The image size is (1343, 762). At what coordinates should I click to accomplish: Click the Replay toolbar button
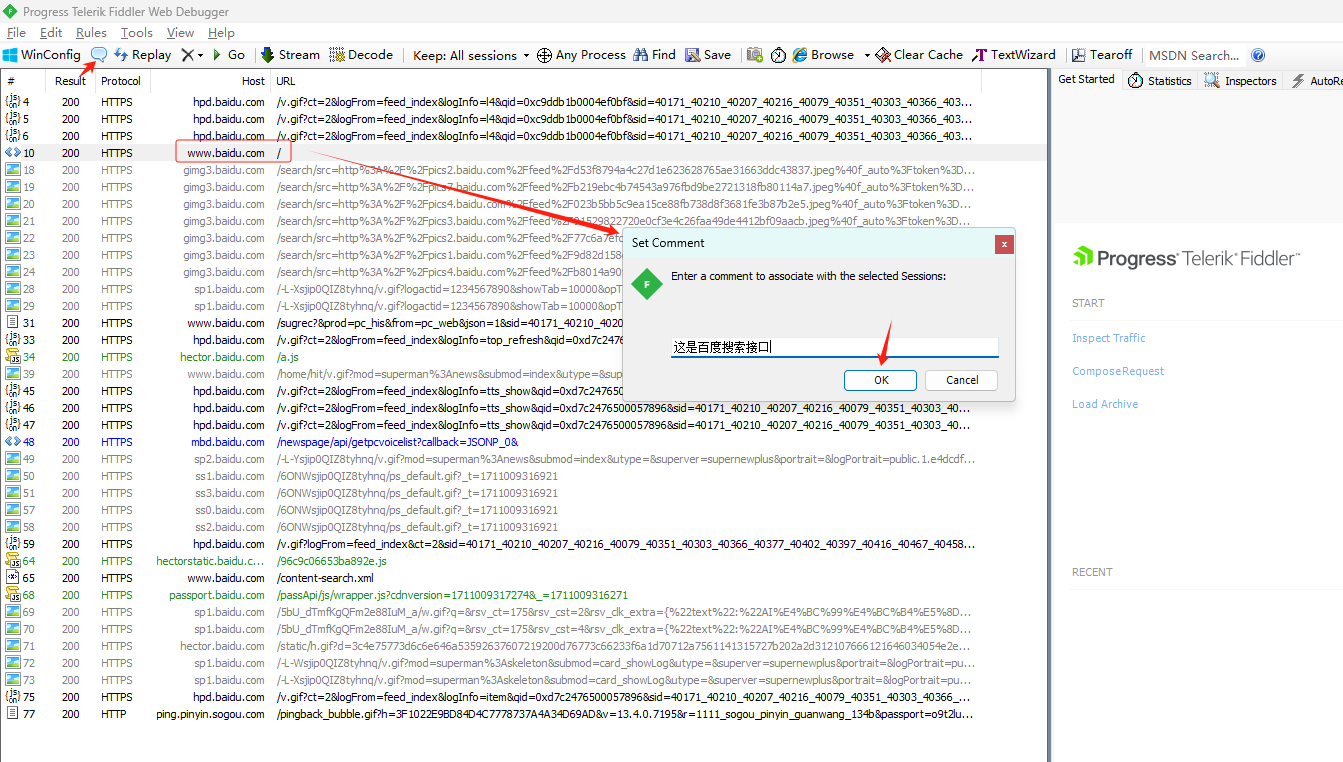(142, 55)
